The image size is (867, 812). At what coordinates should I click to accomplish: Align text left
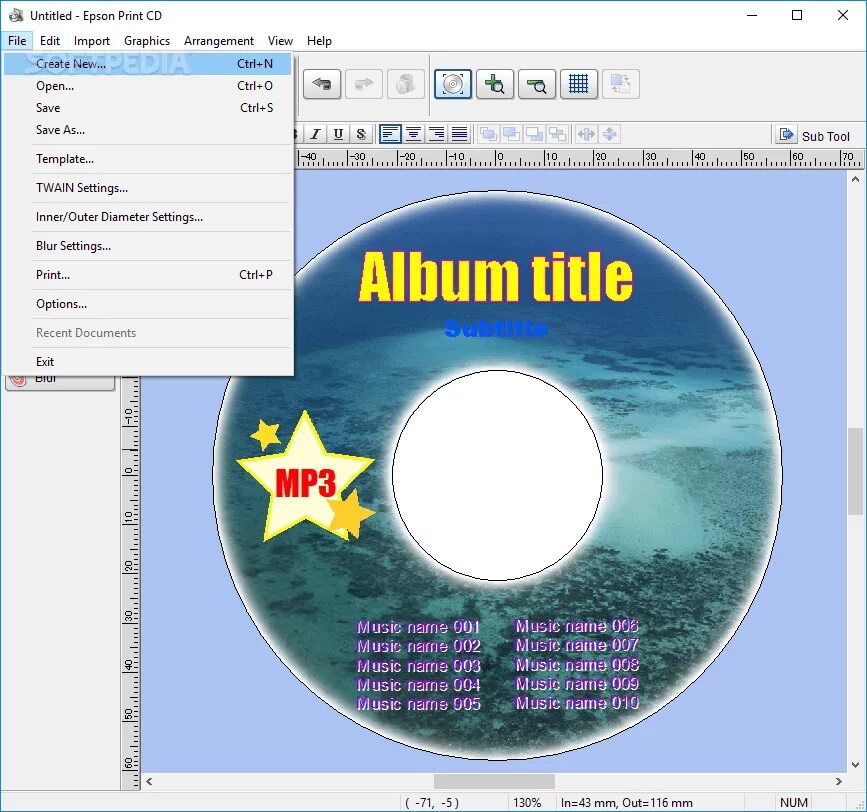390,134
